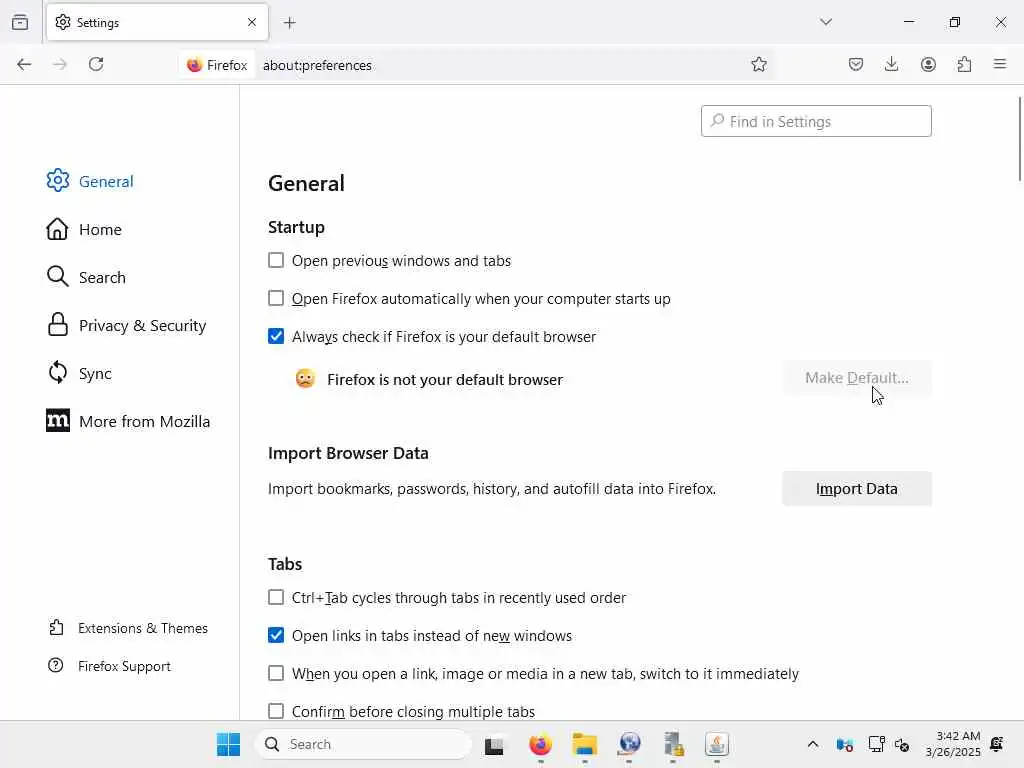Open the Sync settings category
1024x768 pixels.
[80, 373]
